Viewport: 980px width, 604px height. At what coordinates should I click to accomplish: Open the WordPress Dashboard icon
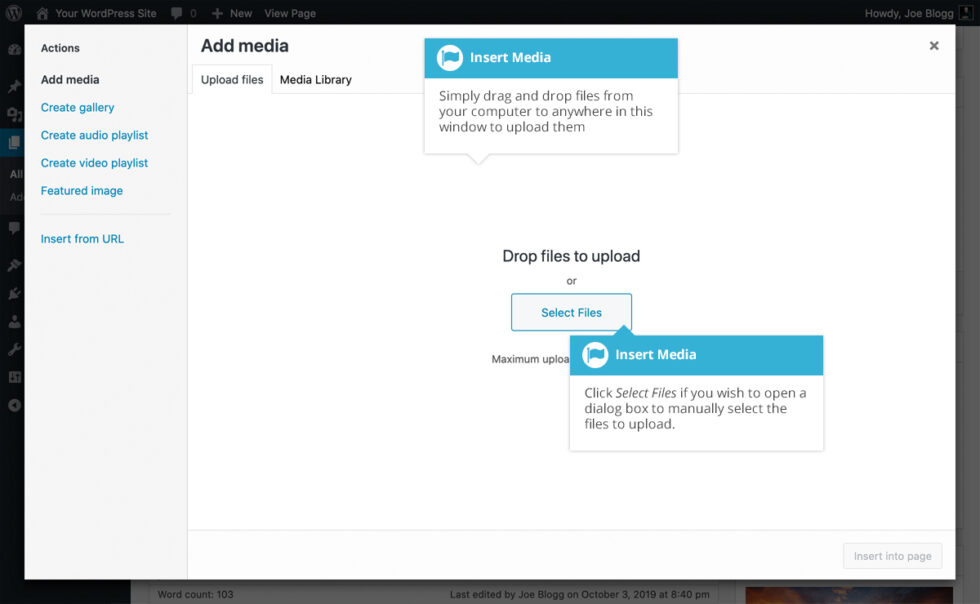coord(13,49)
